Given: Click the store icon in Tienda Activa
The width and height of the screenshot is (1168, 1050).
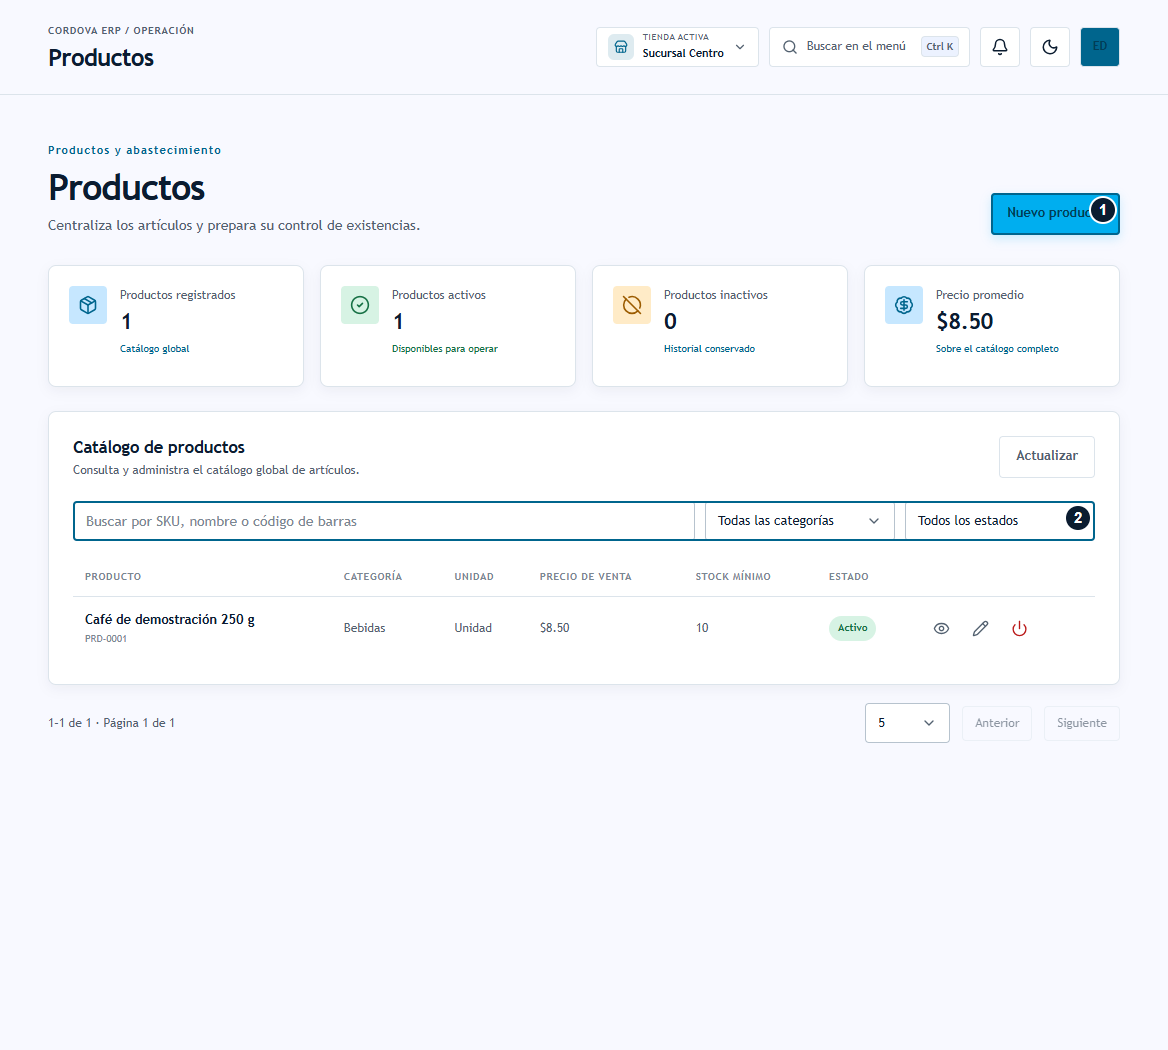Looking at the screenshot, I should 621,47.
